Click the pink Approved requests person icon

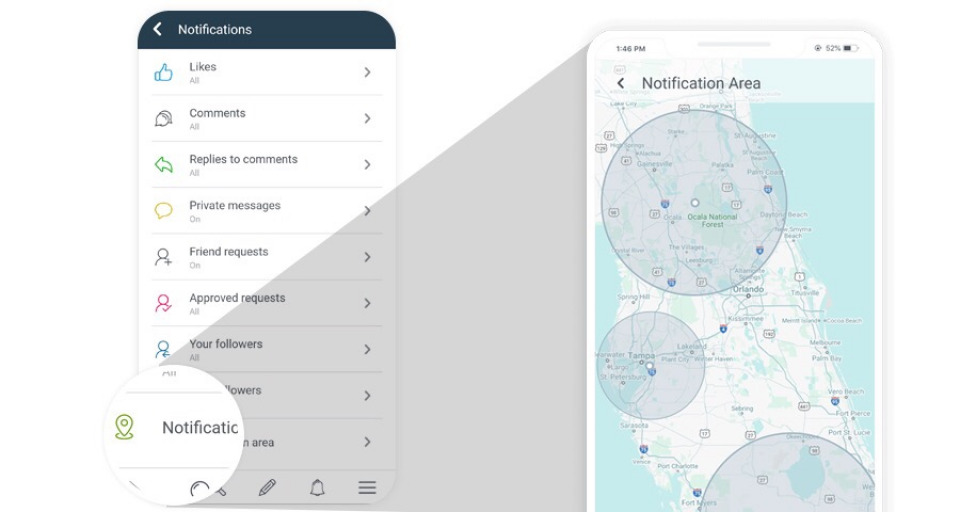pos(163,303)
